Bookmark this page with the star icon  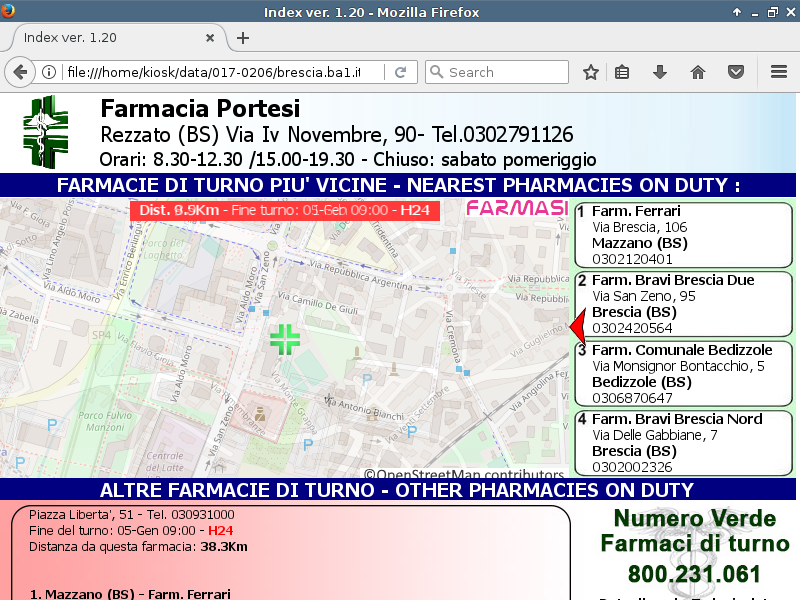coord(591,72)
